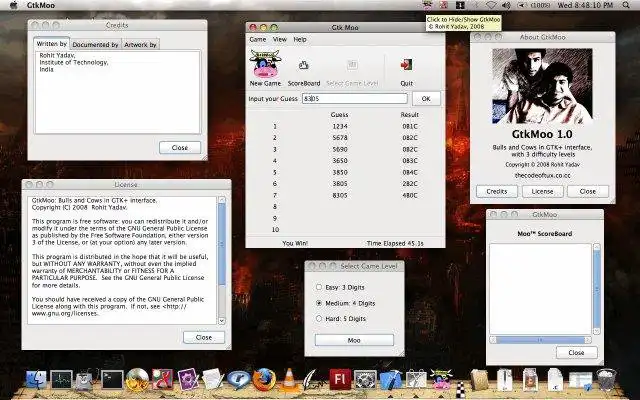
Task: Click the Time Elapsed 45.1s status text
Action: tap(395, 243)
